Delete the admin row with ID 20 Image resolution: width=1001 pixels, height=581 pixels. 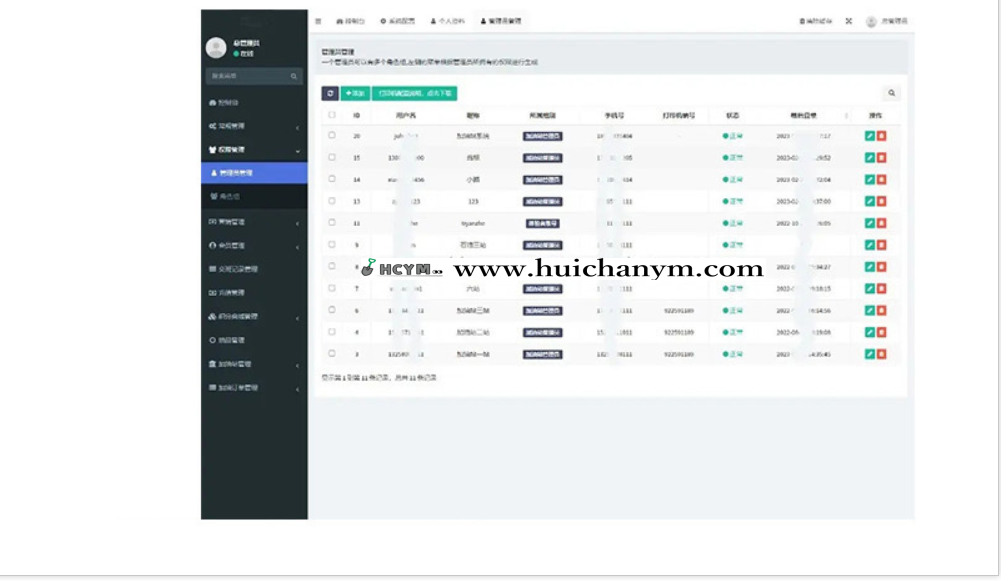tap(882, 136)
